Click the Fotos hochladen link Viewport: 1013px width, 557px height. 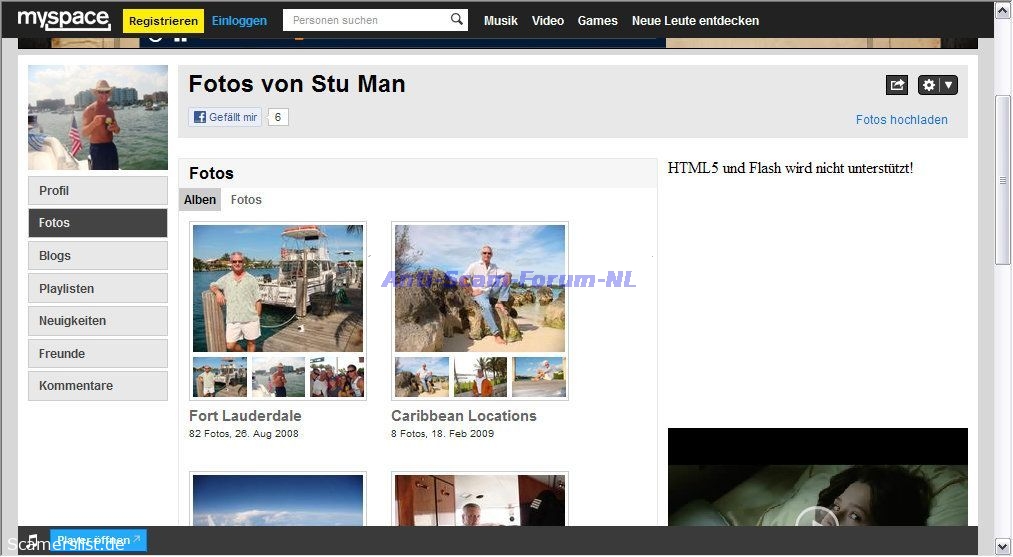[x=901, y=120]
